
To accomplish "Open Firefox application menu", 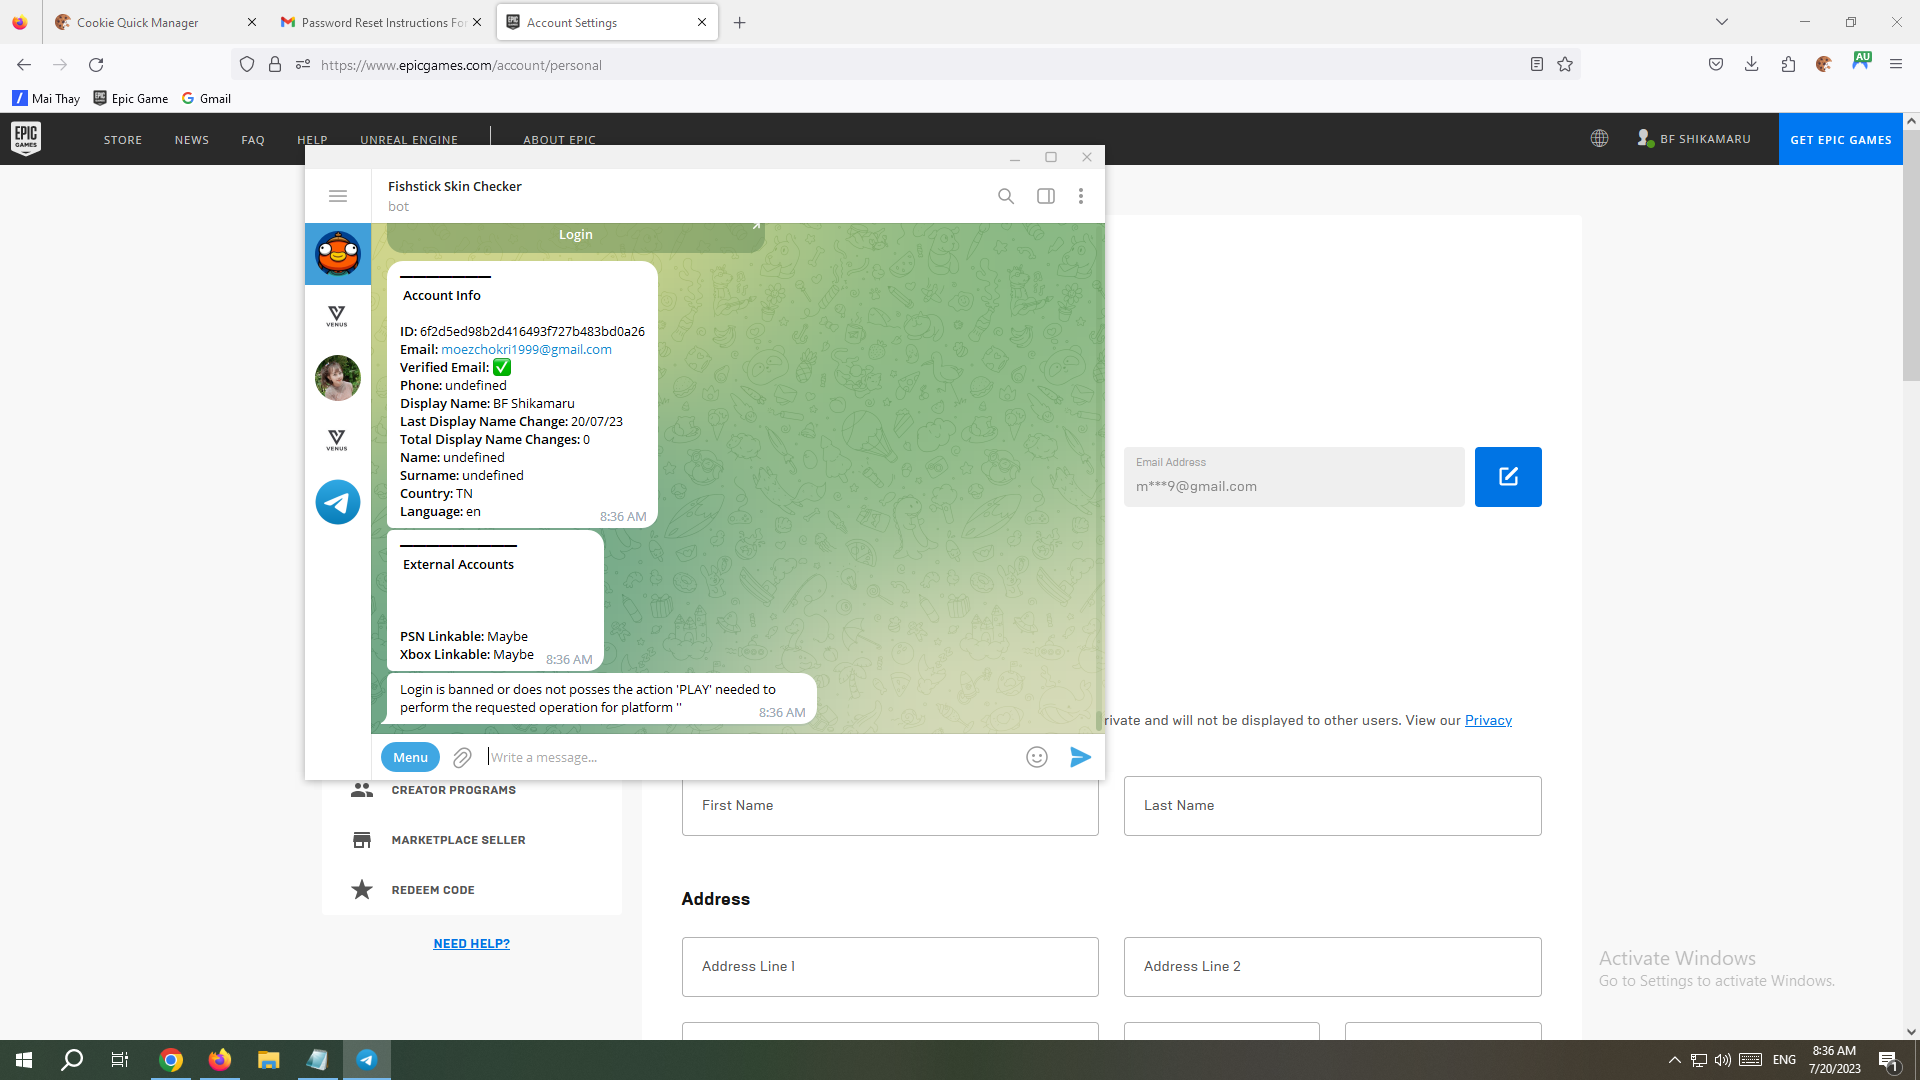I will point(1896,65).
